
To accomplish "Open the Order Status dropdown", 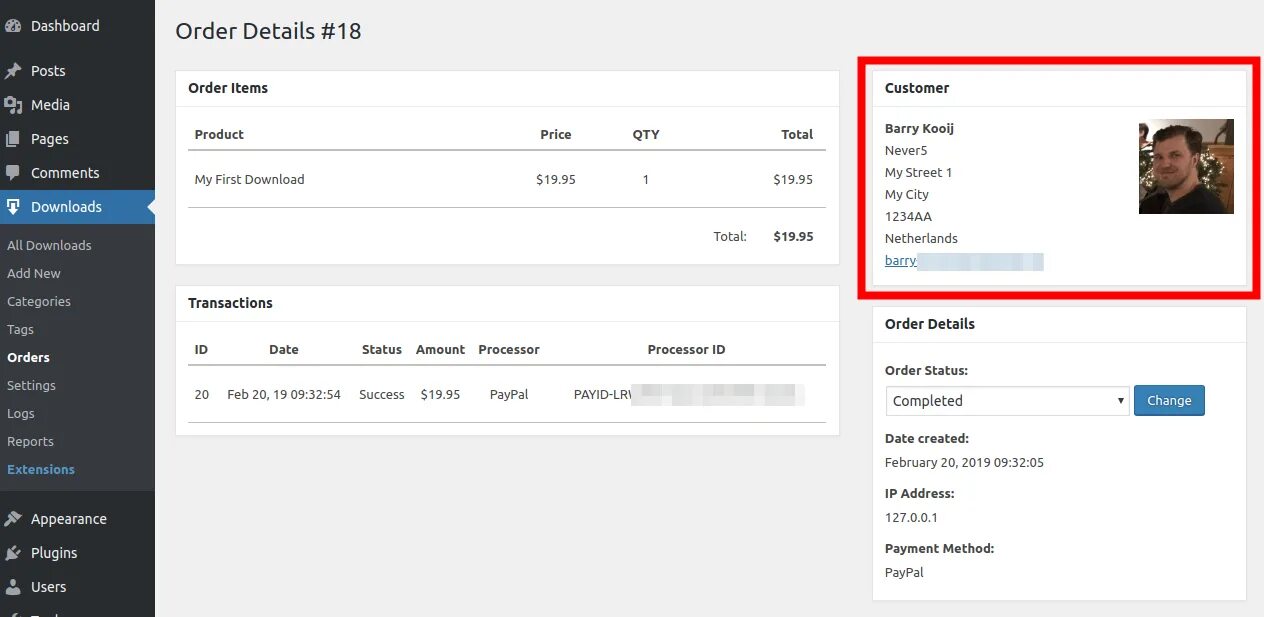I will (x=1007, y=401).
